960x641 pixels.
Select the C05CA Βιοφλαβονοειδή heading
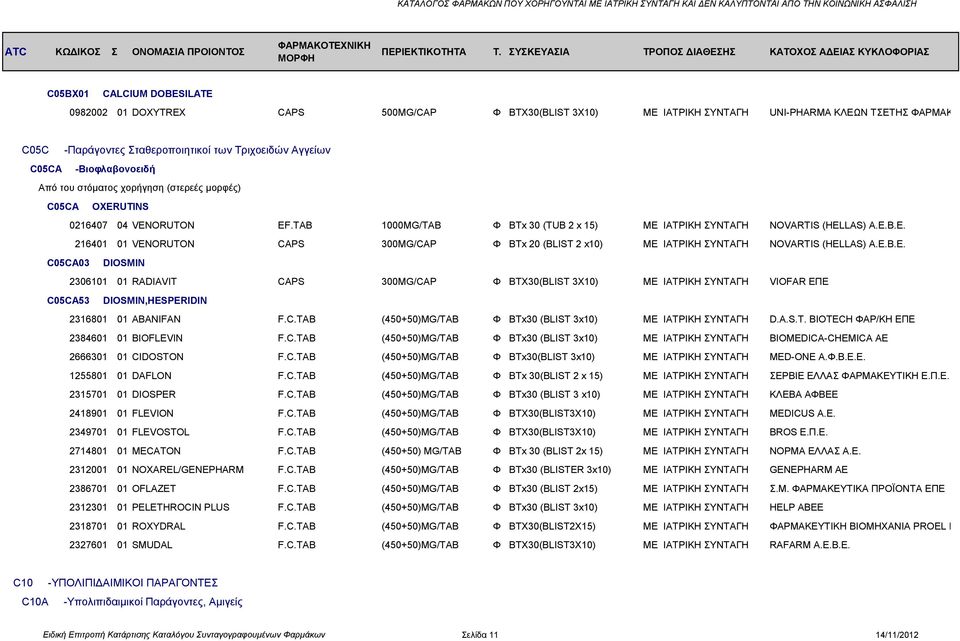[92, 169]
